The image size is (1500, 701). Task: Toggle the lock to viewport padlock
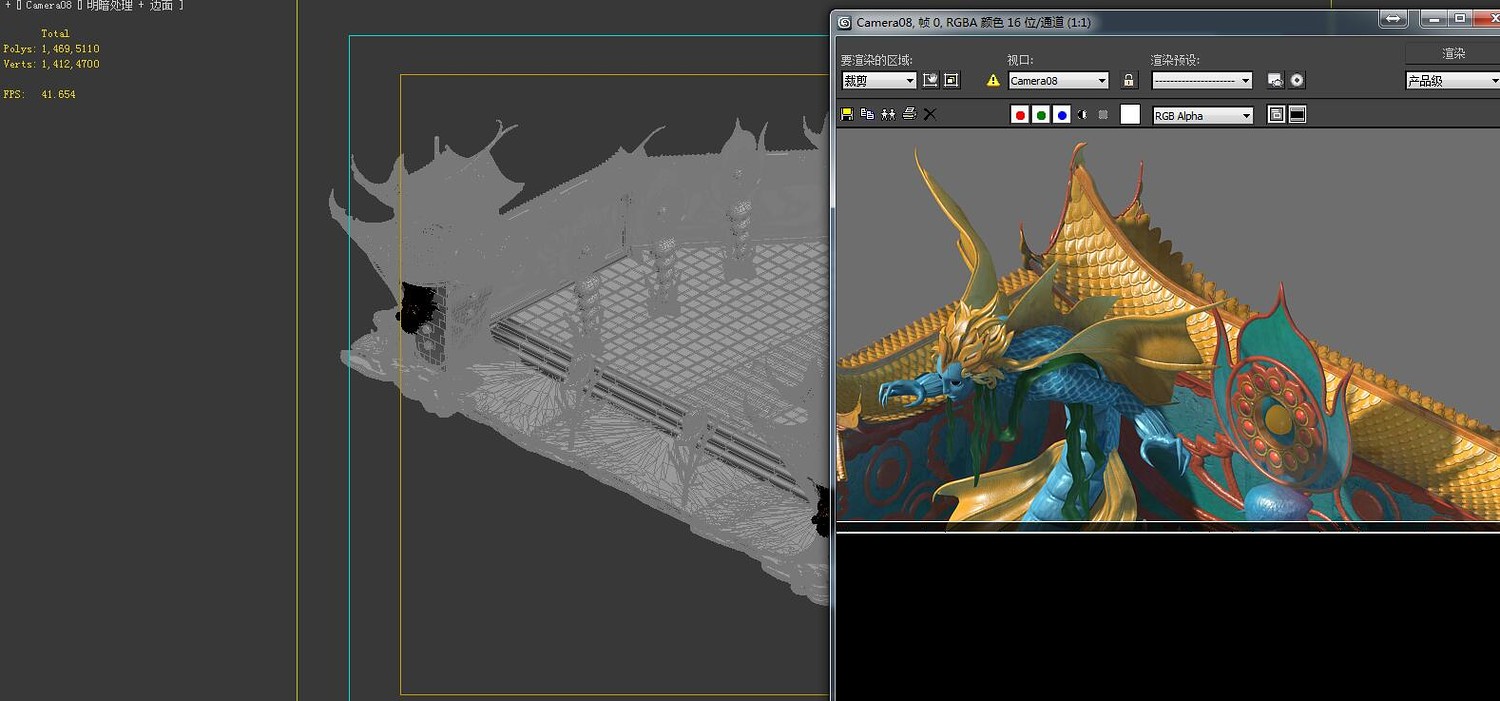coord(1129,80)
